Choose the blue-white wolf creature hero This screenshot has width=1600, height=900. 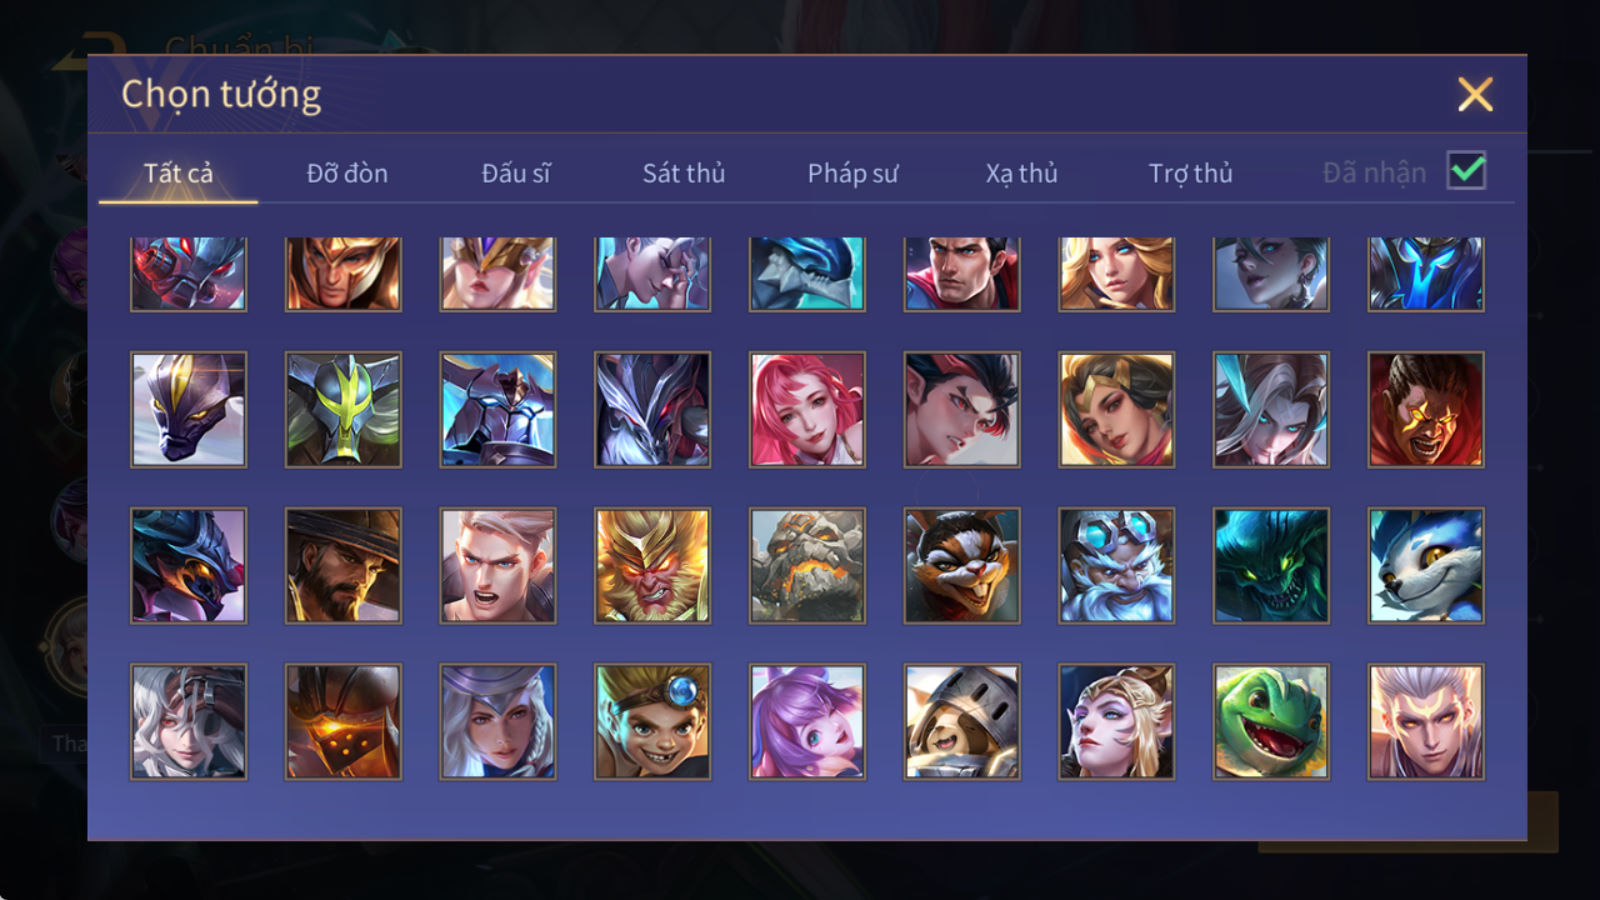point(1426,566)
